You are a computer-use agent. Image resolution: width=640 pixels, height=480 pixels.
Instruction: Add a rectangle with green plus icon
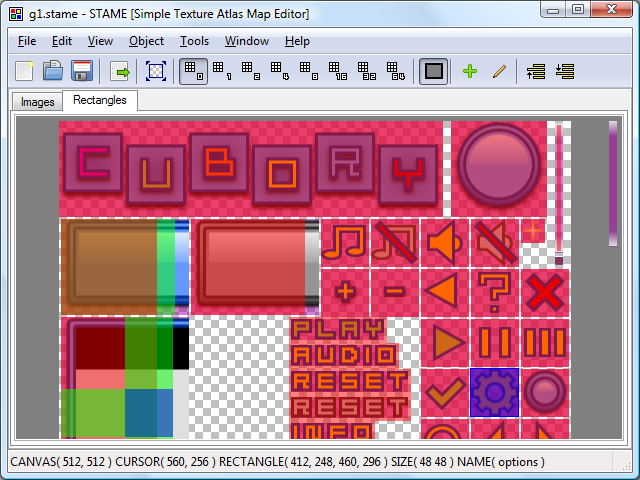click(x=470, y=71)
